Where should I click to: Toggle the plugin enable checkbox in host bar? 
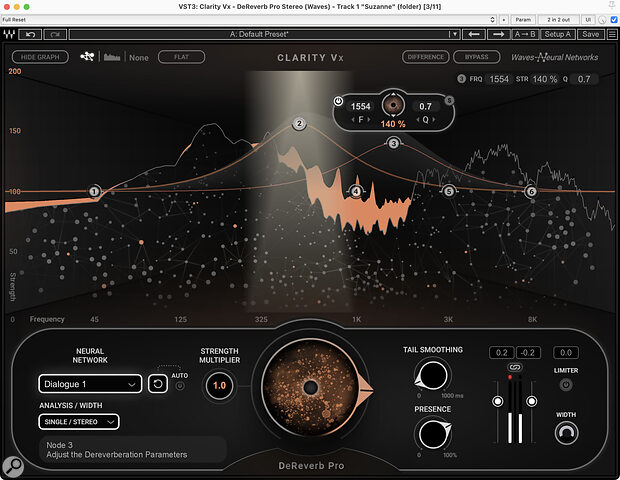point(614,19)
